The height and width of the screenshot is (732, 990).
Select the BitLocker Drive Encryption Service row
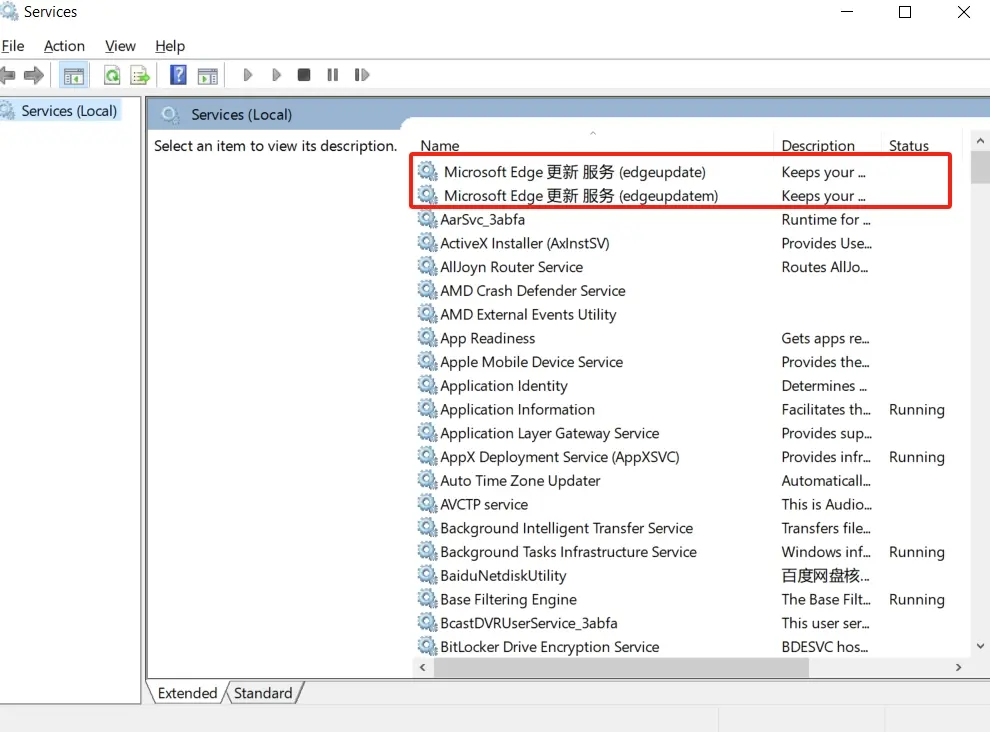coord(549,647)
